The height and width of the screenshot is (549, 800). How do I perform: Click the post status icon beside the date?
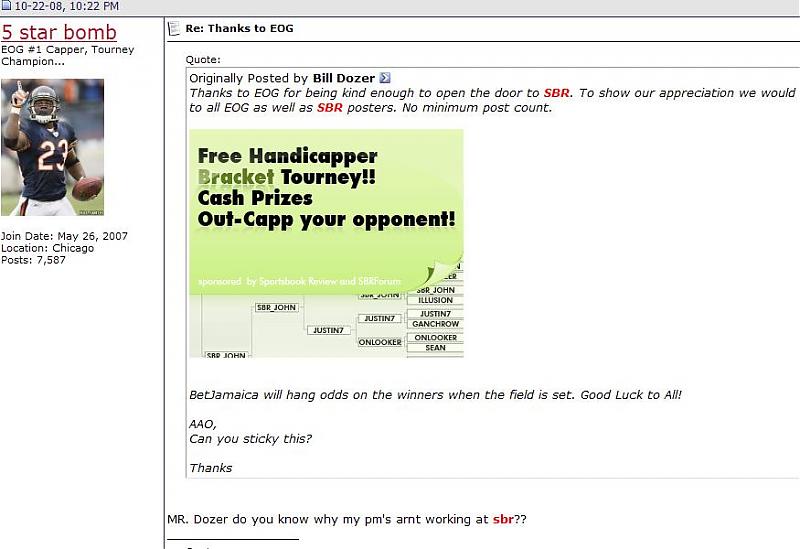click(x=6, y=6)
